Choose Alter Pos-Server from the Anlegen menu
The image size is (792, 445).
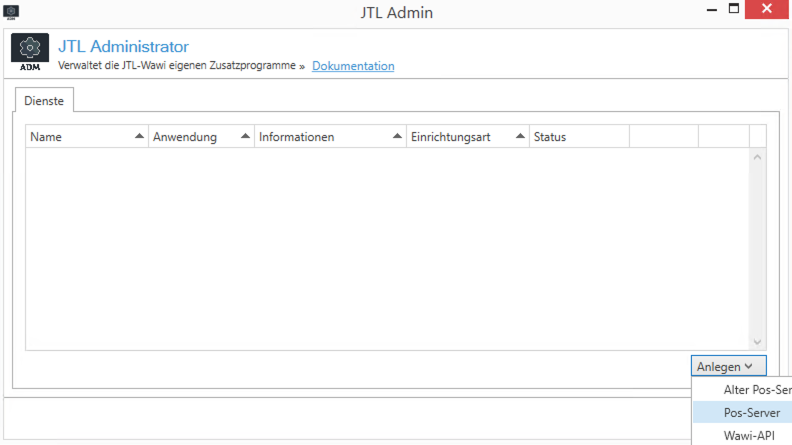tap(756, 389)
